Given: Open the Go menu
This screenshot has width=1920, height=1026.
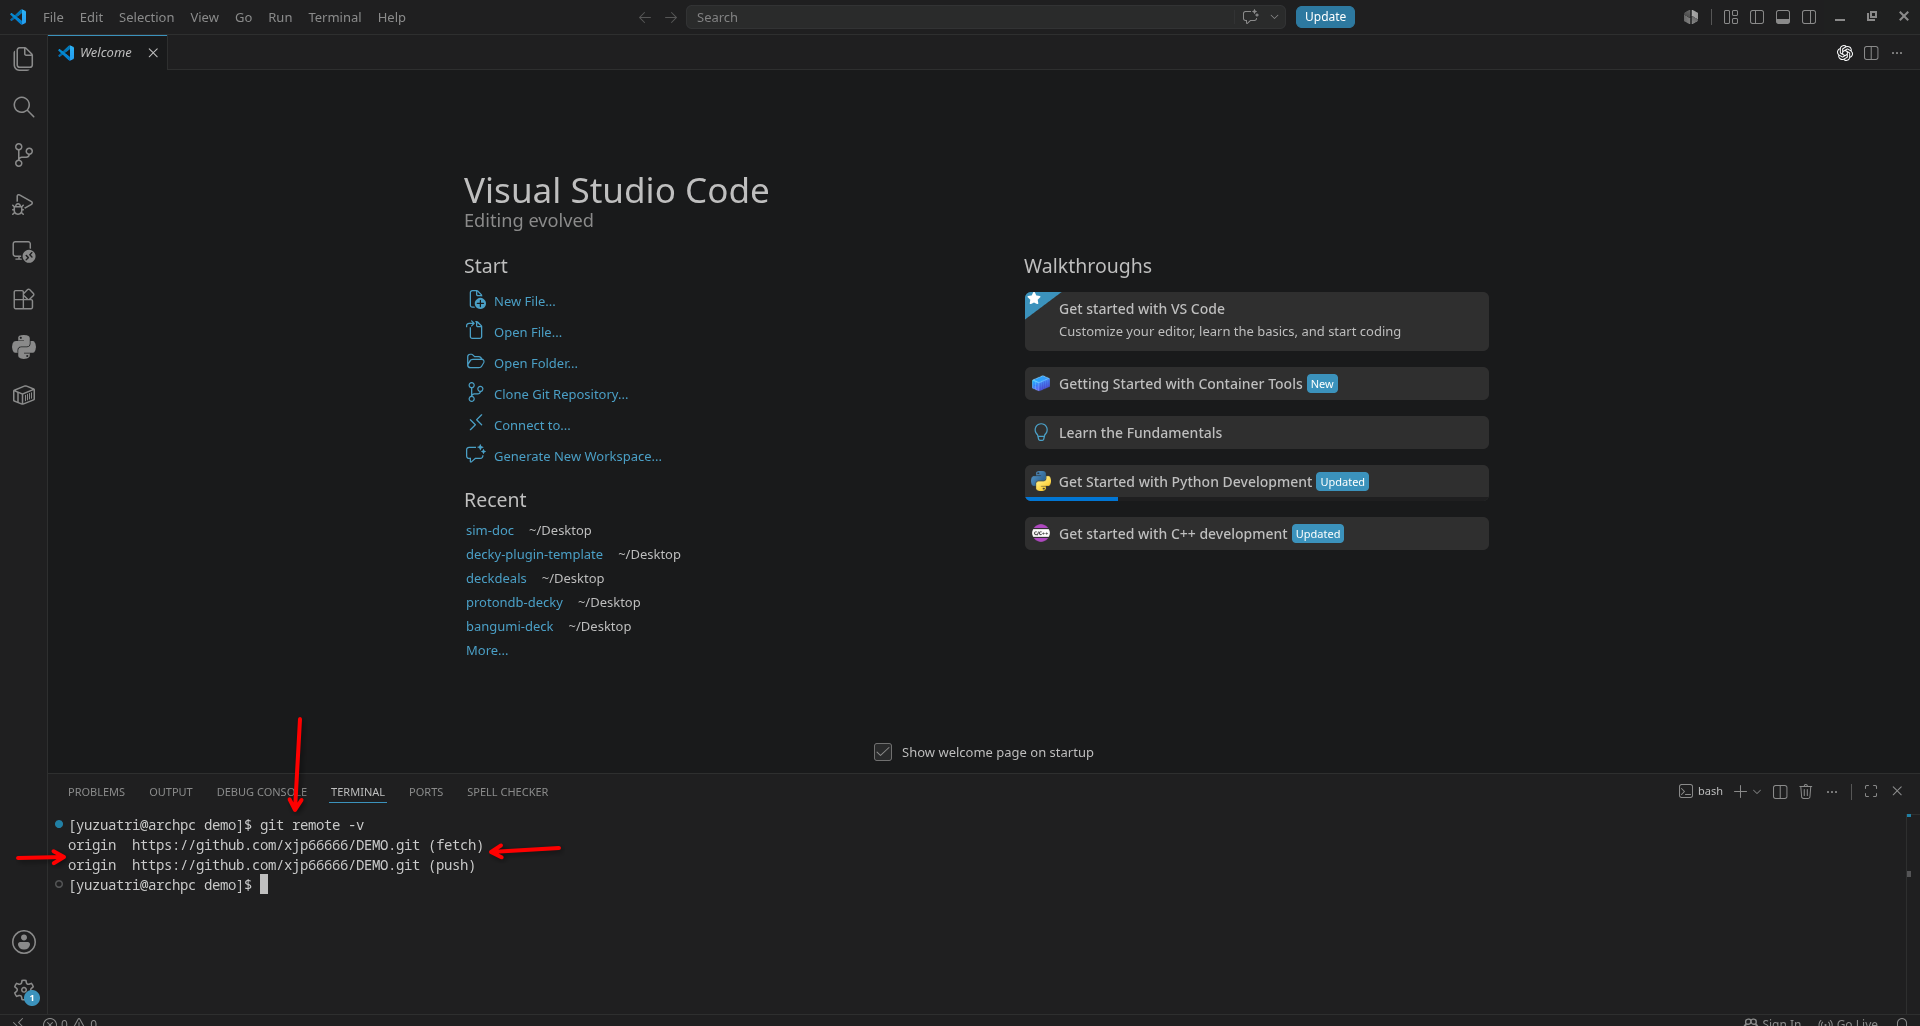Looking at the screenshot, I should pos(243,17).
